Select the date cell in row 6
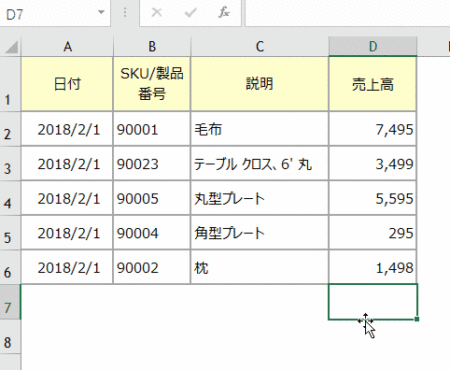 click(x=67, y=267)
